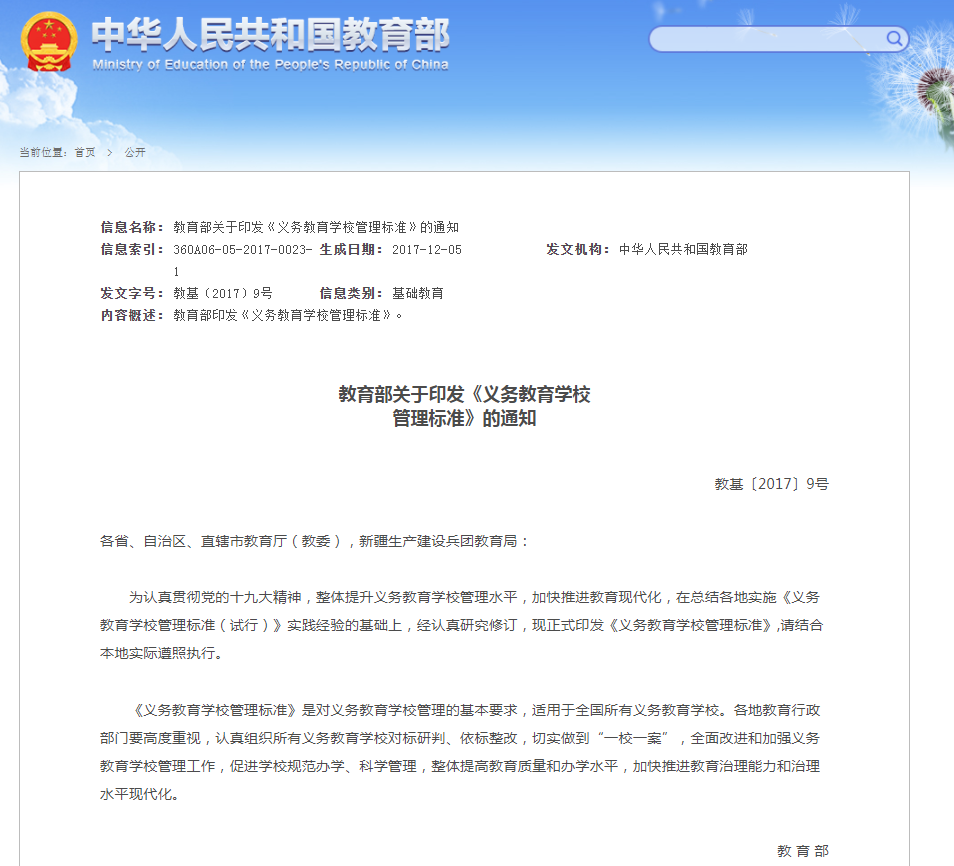The height and width of the screenshot is (866, 954).
Task: Click the date value 2017-12-05
Action: coord(427,250)
